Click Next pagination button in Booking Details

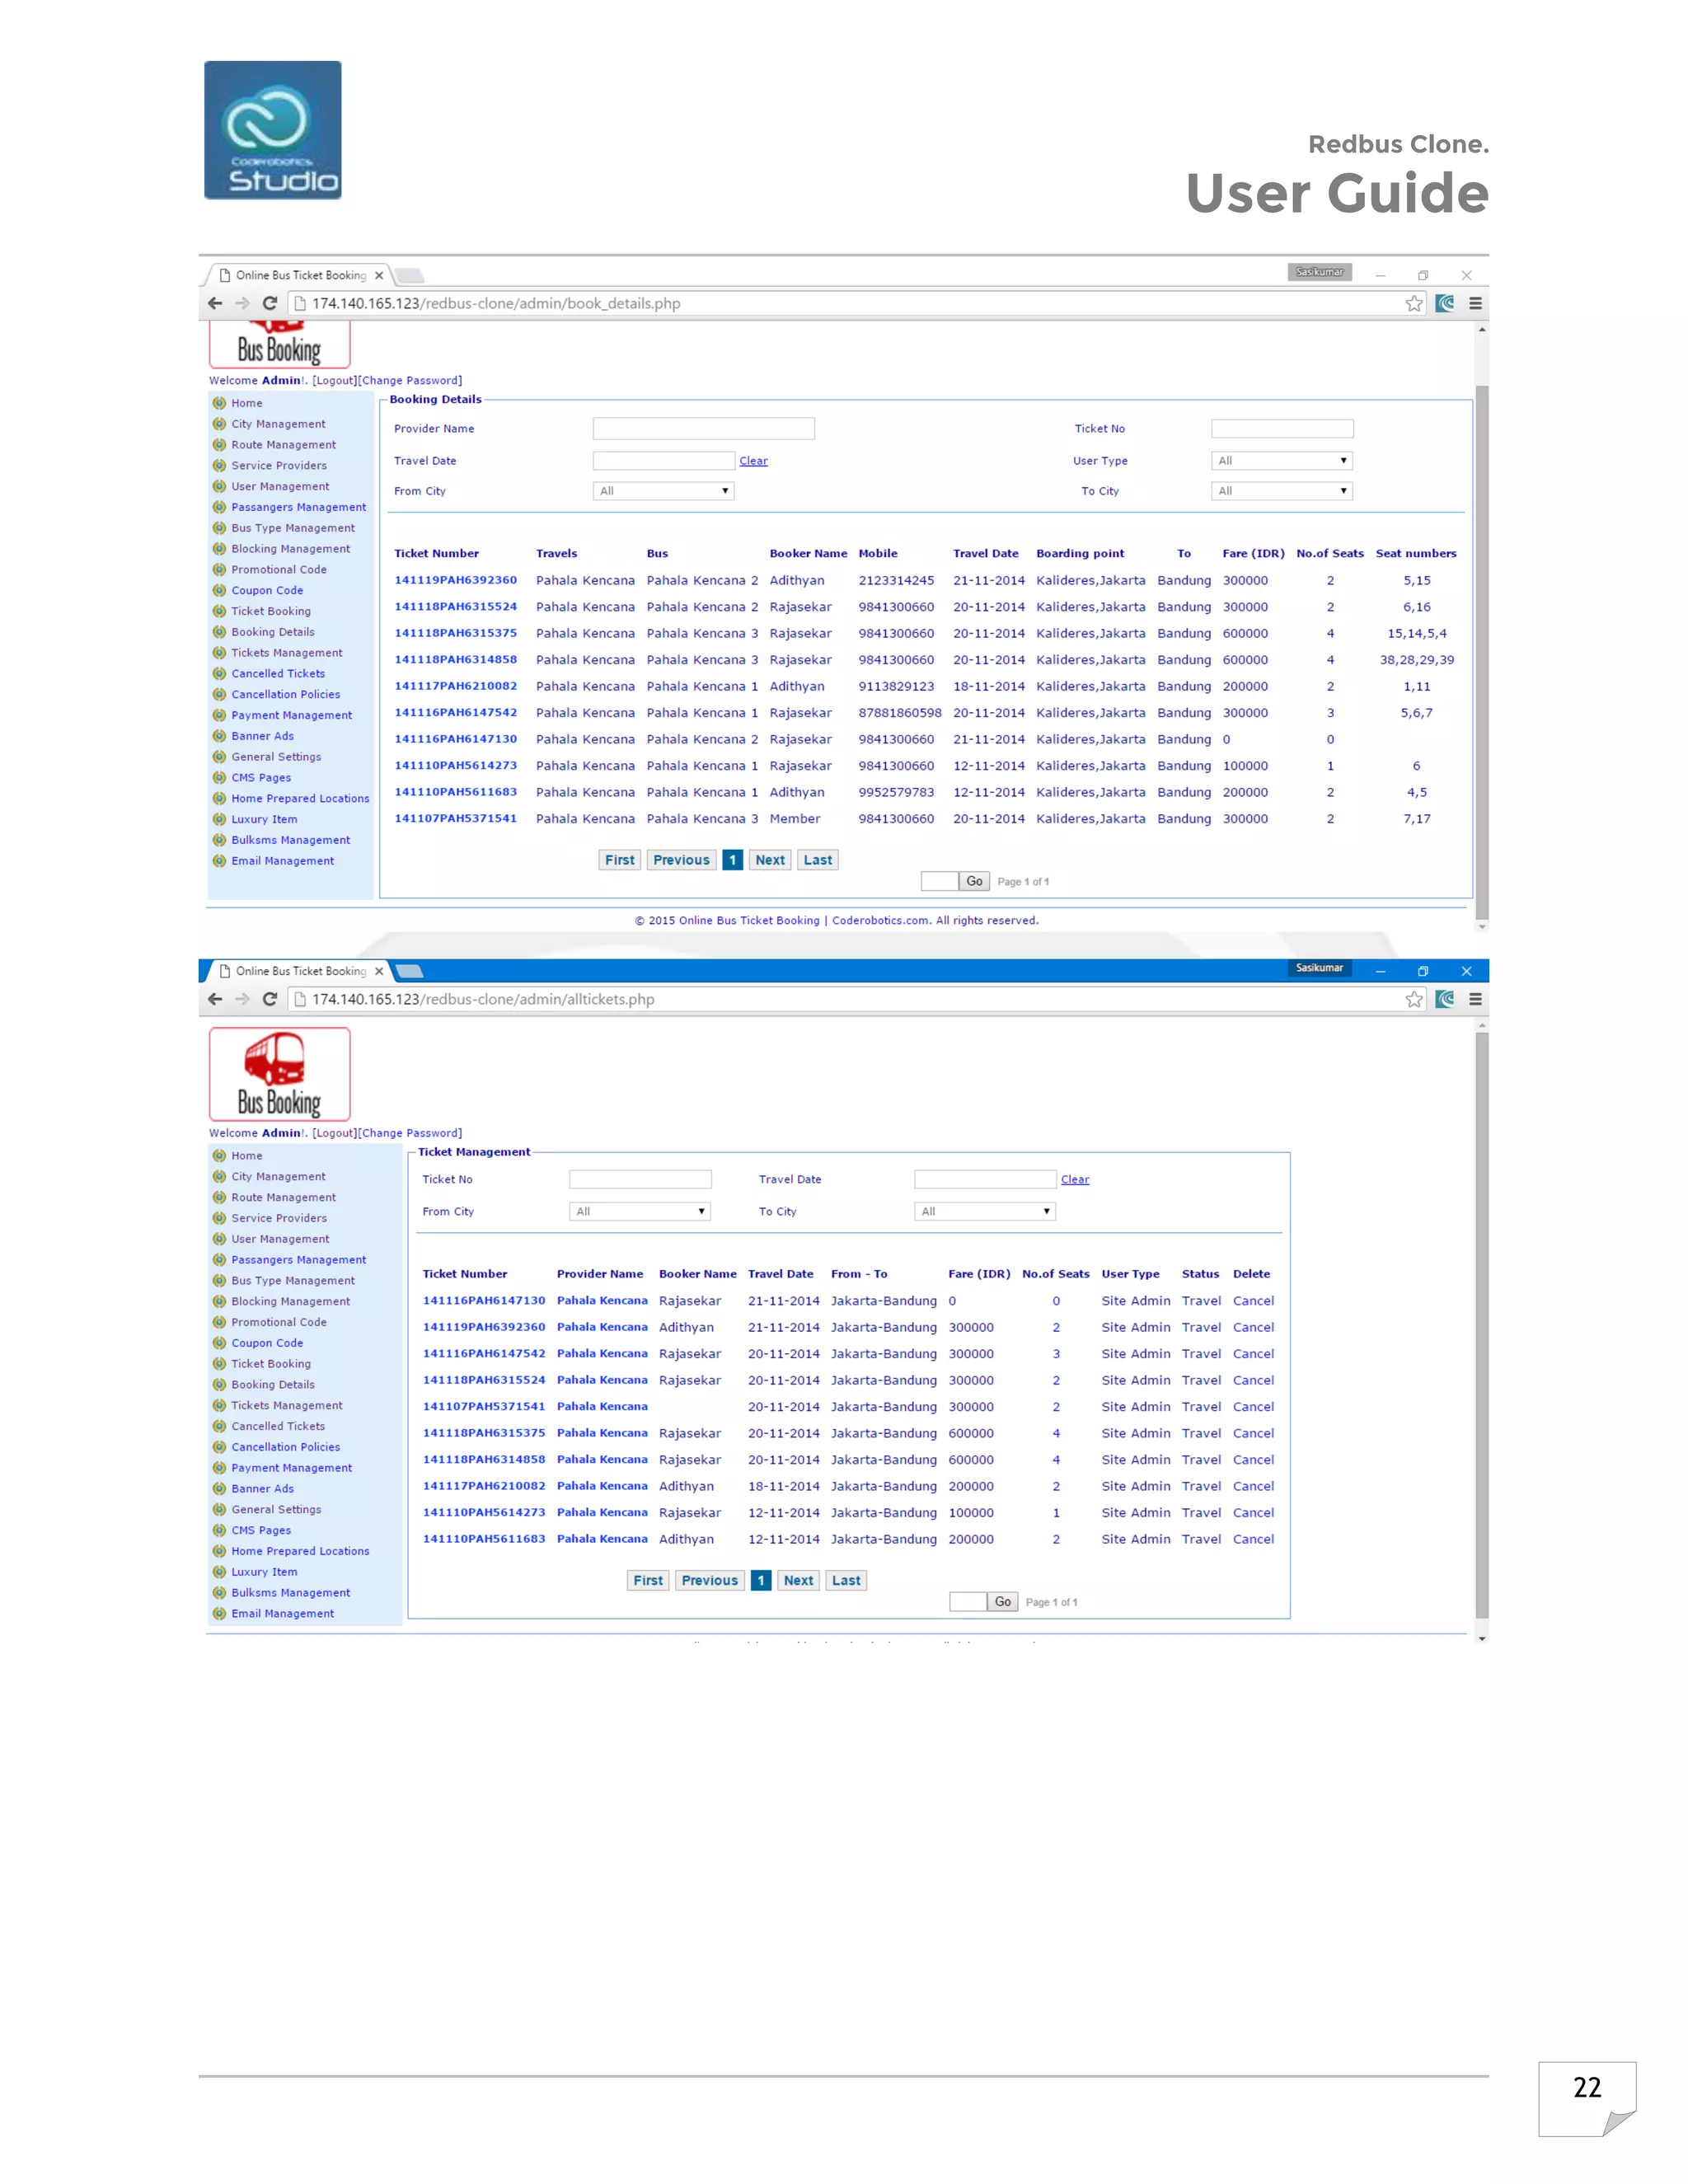pos(770,860)
